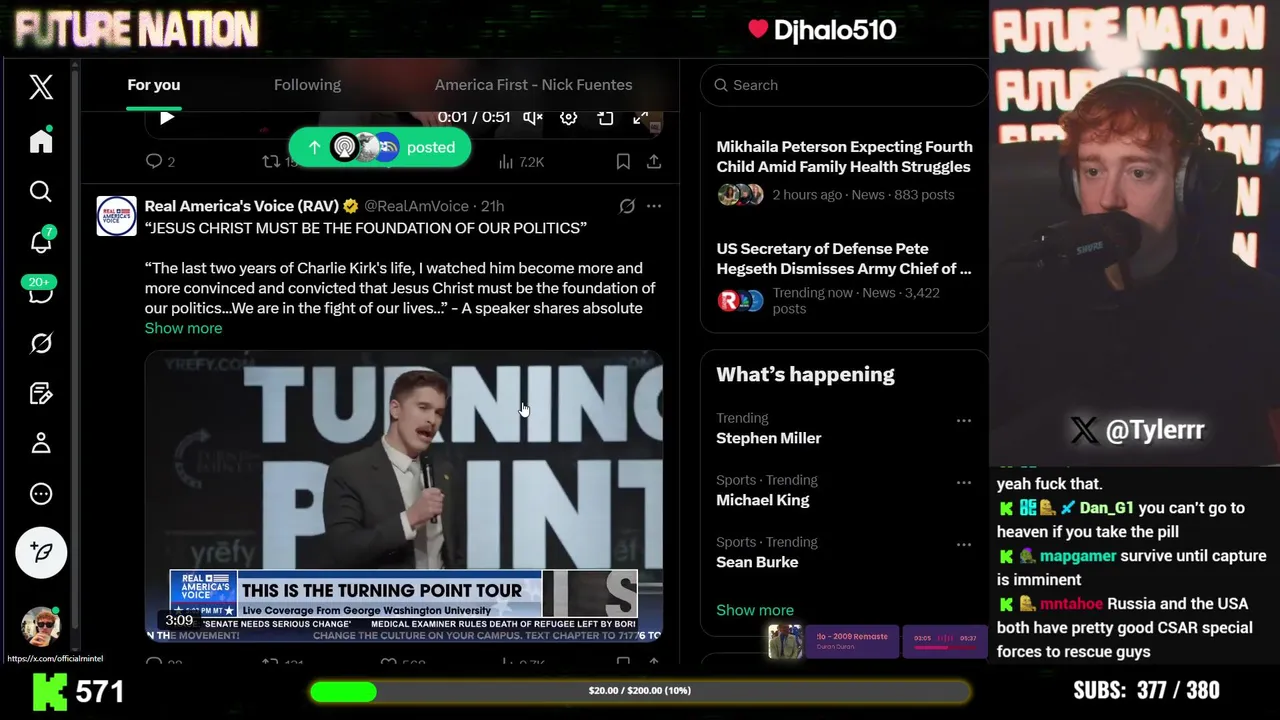The image size is (1280, 720).
Task: Unmute the top video speaker icon
Action: pyautogui.click(x=533, y=118)
